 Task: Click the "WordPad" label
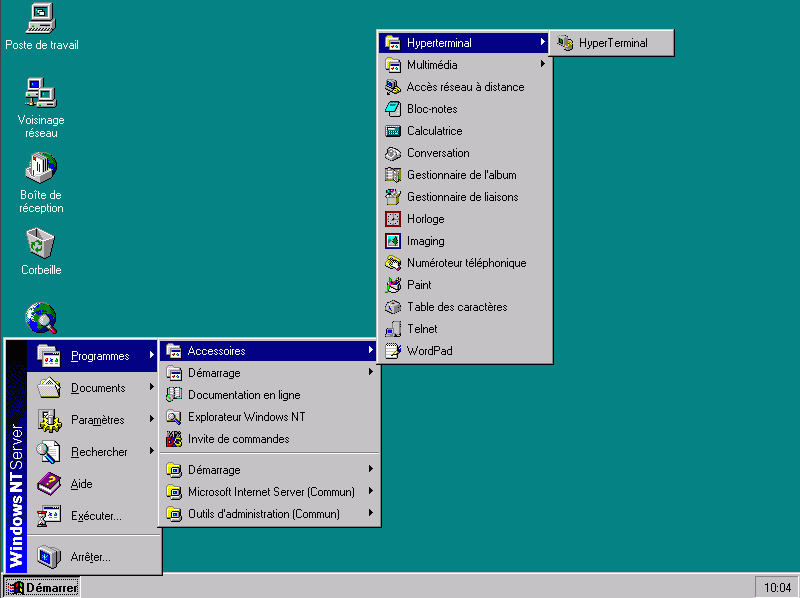click(x=430, y=351)
